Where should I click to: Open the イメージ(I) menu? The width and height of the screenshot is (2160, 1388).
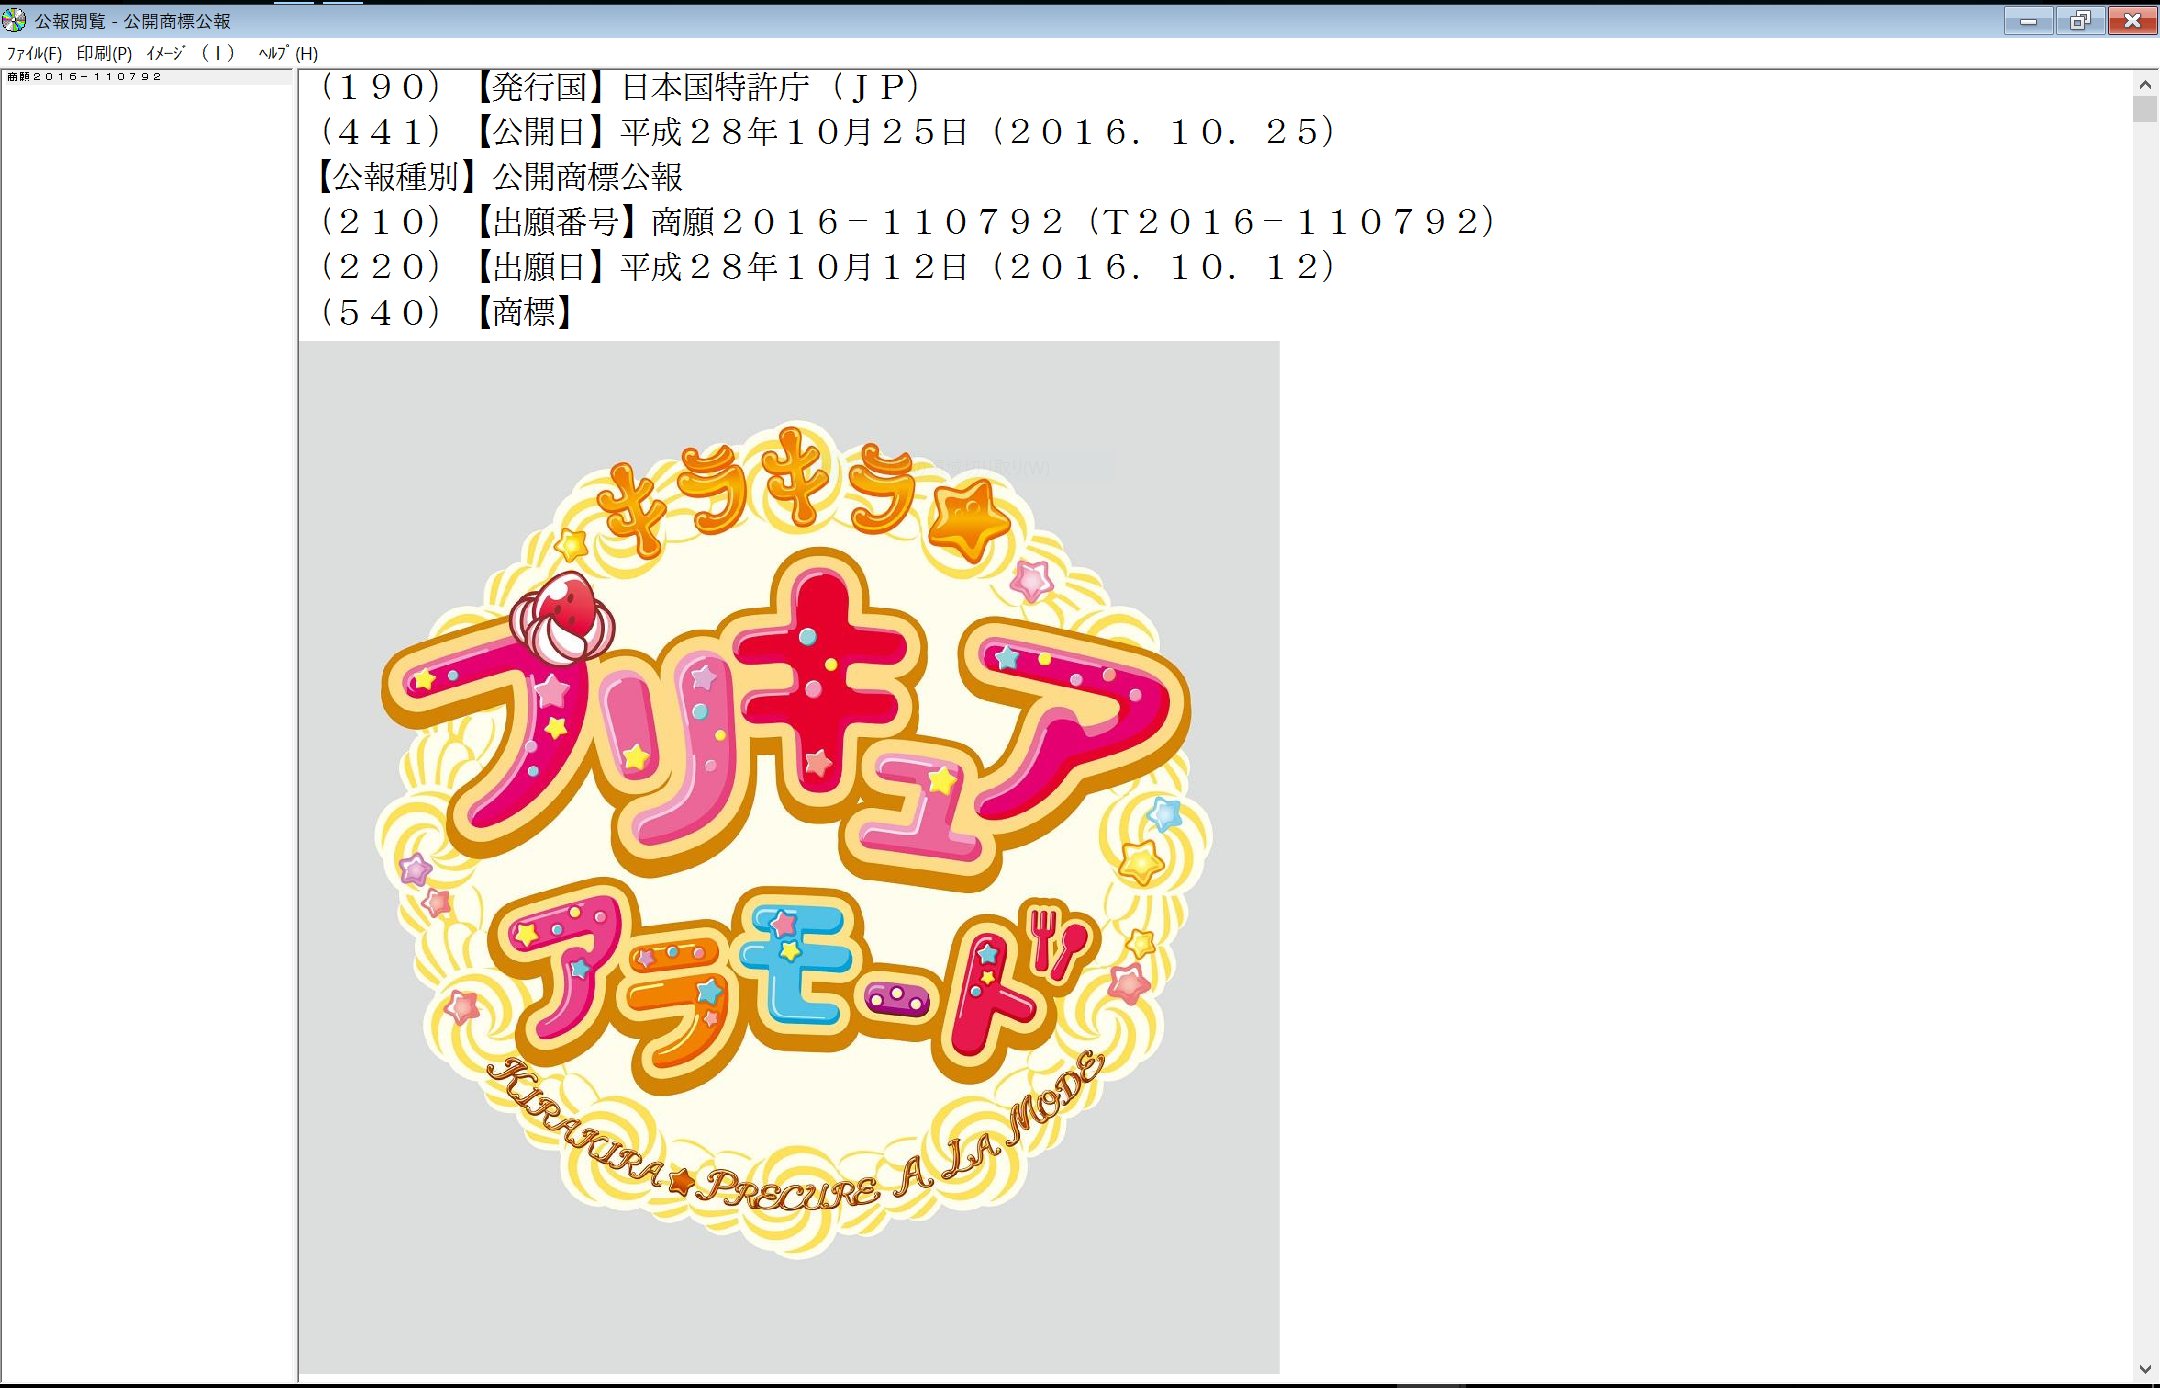191,53
